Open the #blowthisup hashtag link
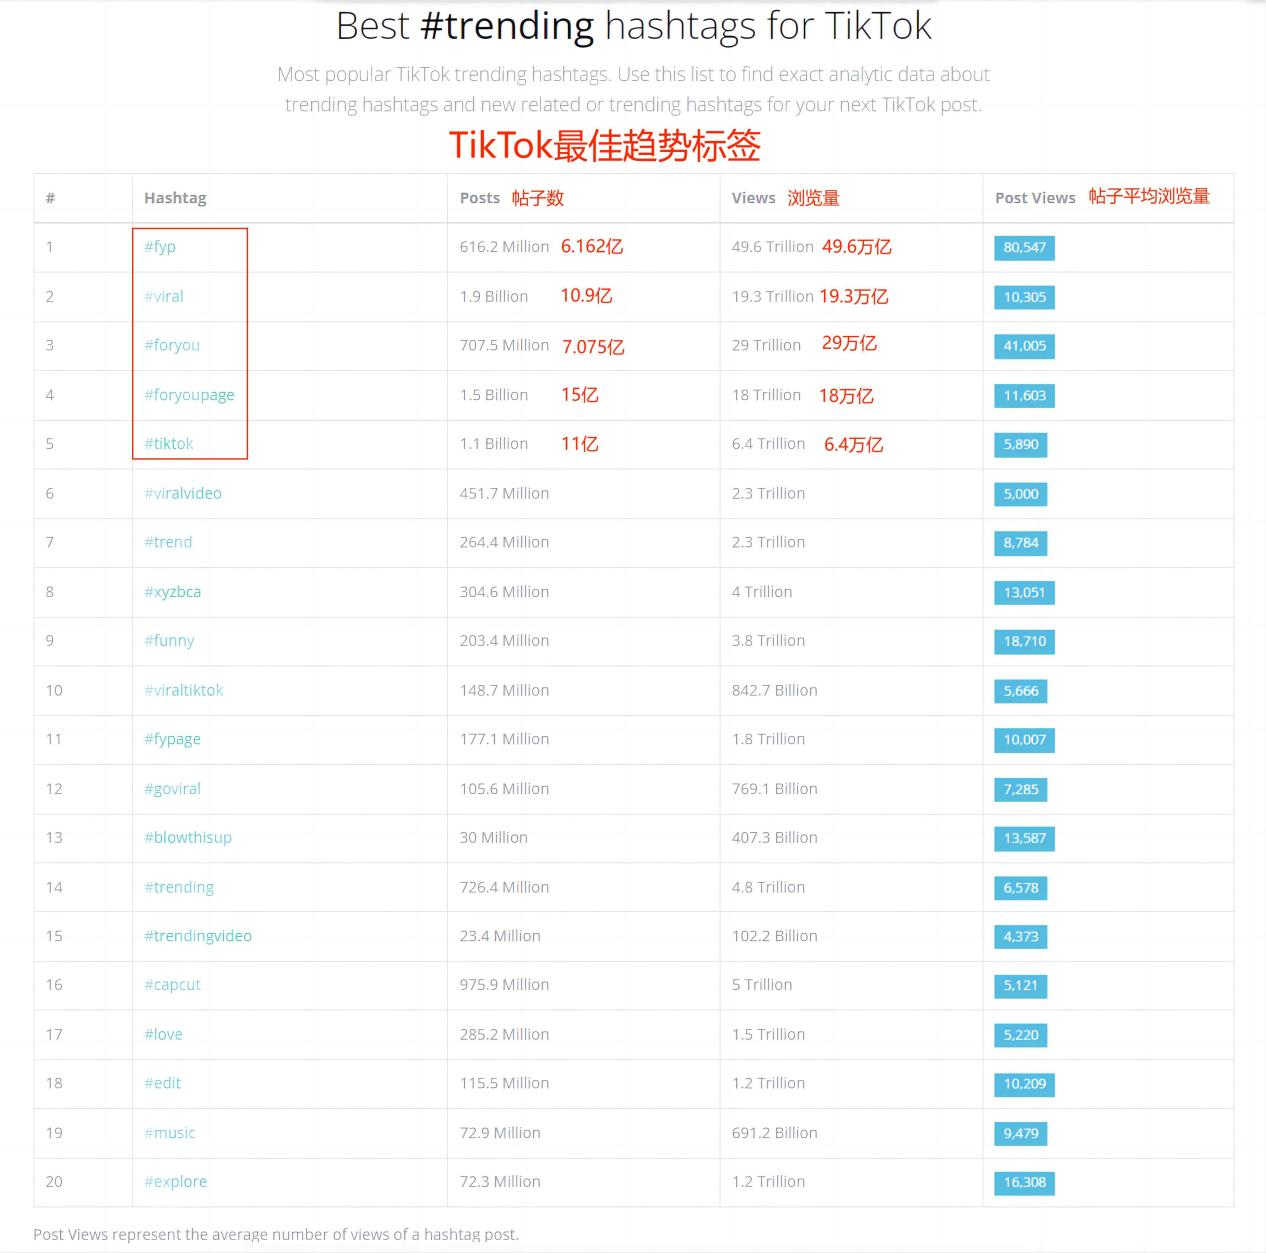 [188, 838]
